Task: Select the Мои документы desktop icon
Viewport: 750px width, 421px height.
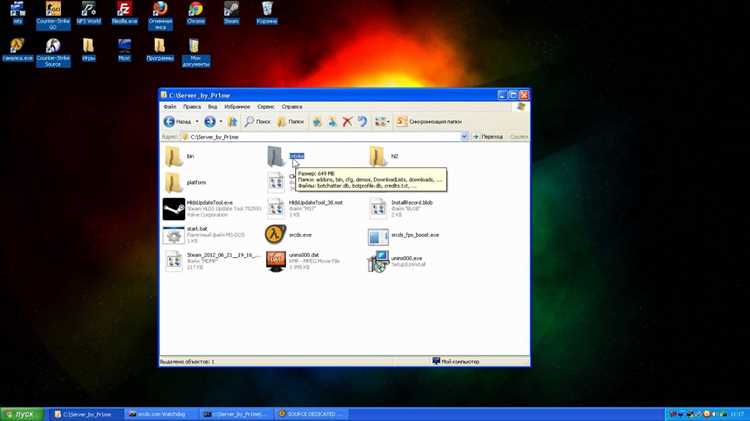Action: pos(196,52)
